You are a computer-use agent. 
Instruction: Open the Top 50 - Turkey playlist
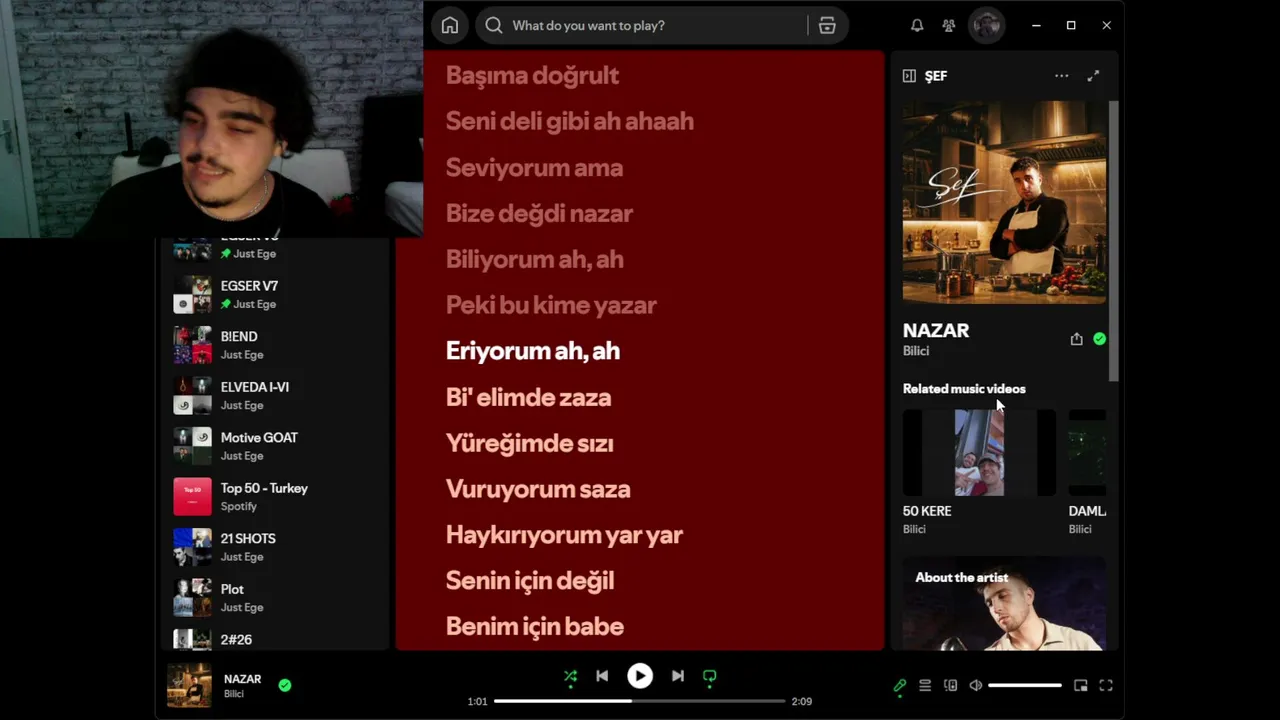pos(275,497)
